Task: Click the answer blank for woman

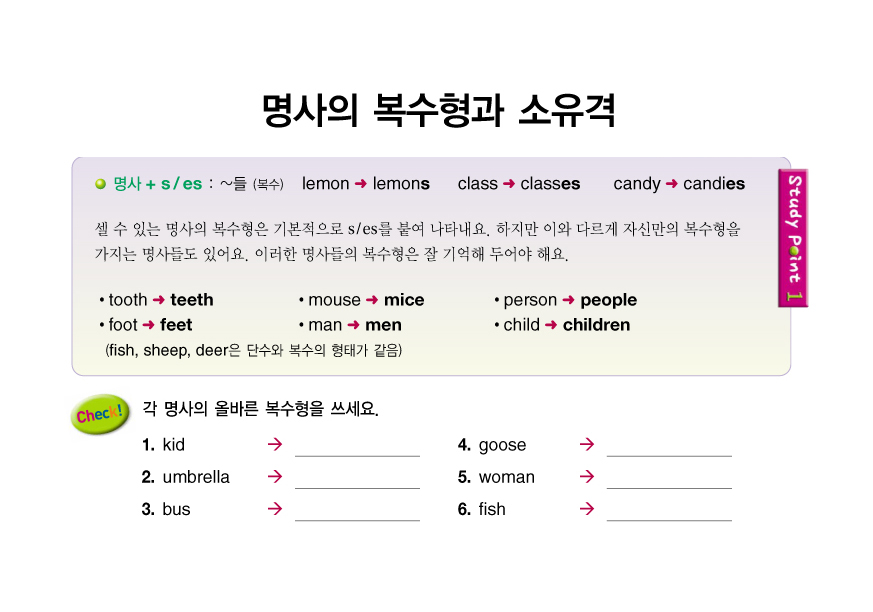Action: pos(669,479)
